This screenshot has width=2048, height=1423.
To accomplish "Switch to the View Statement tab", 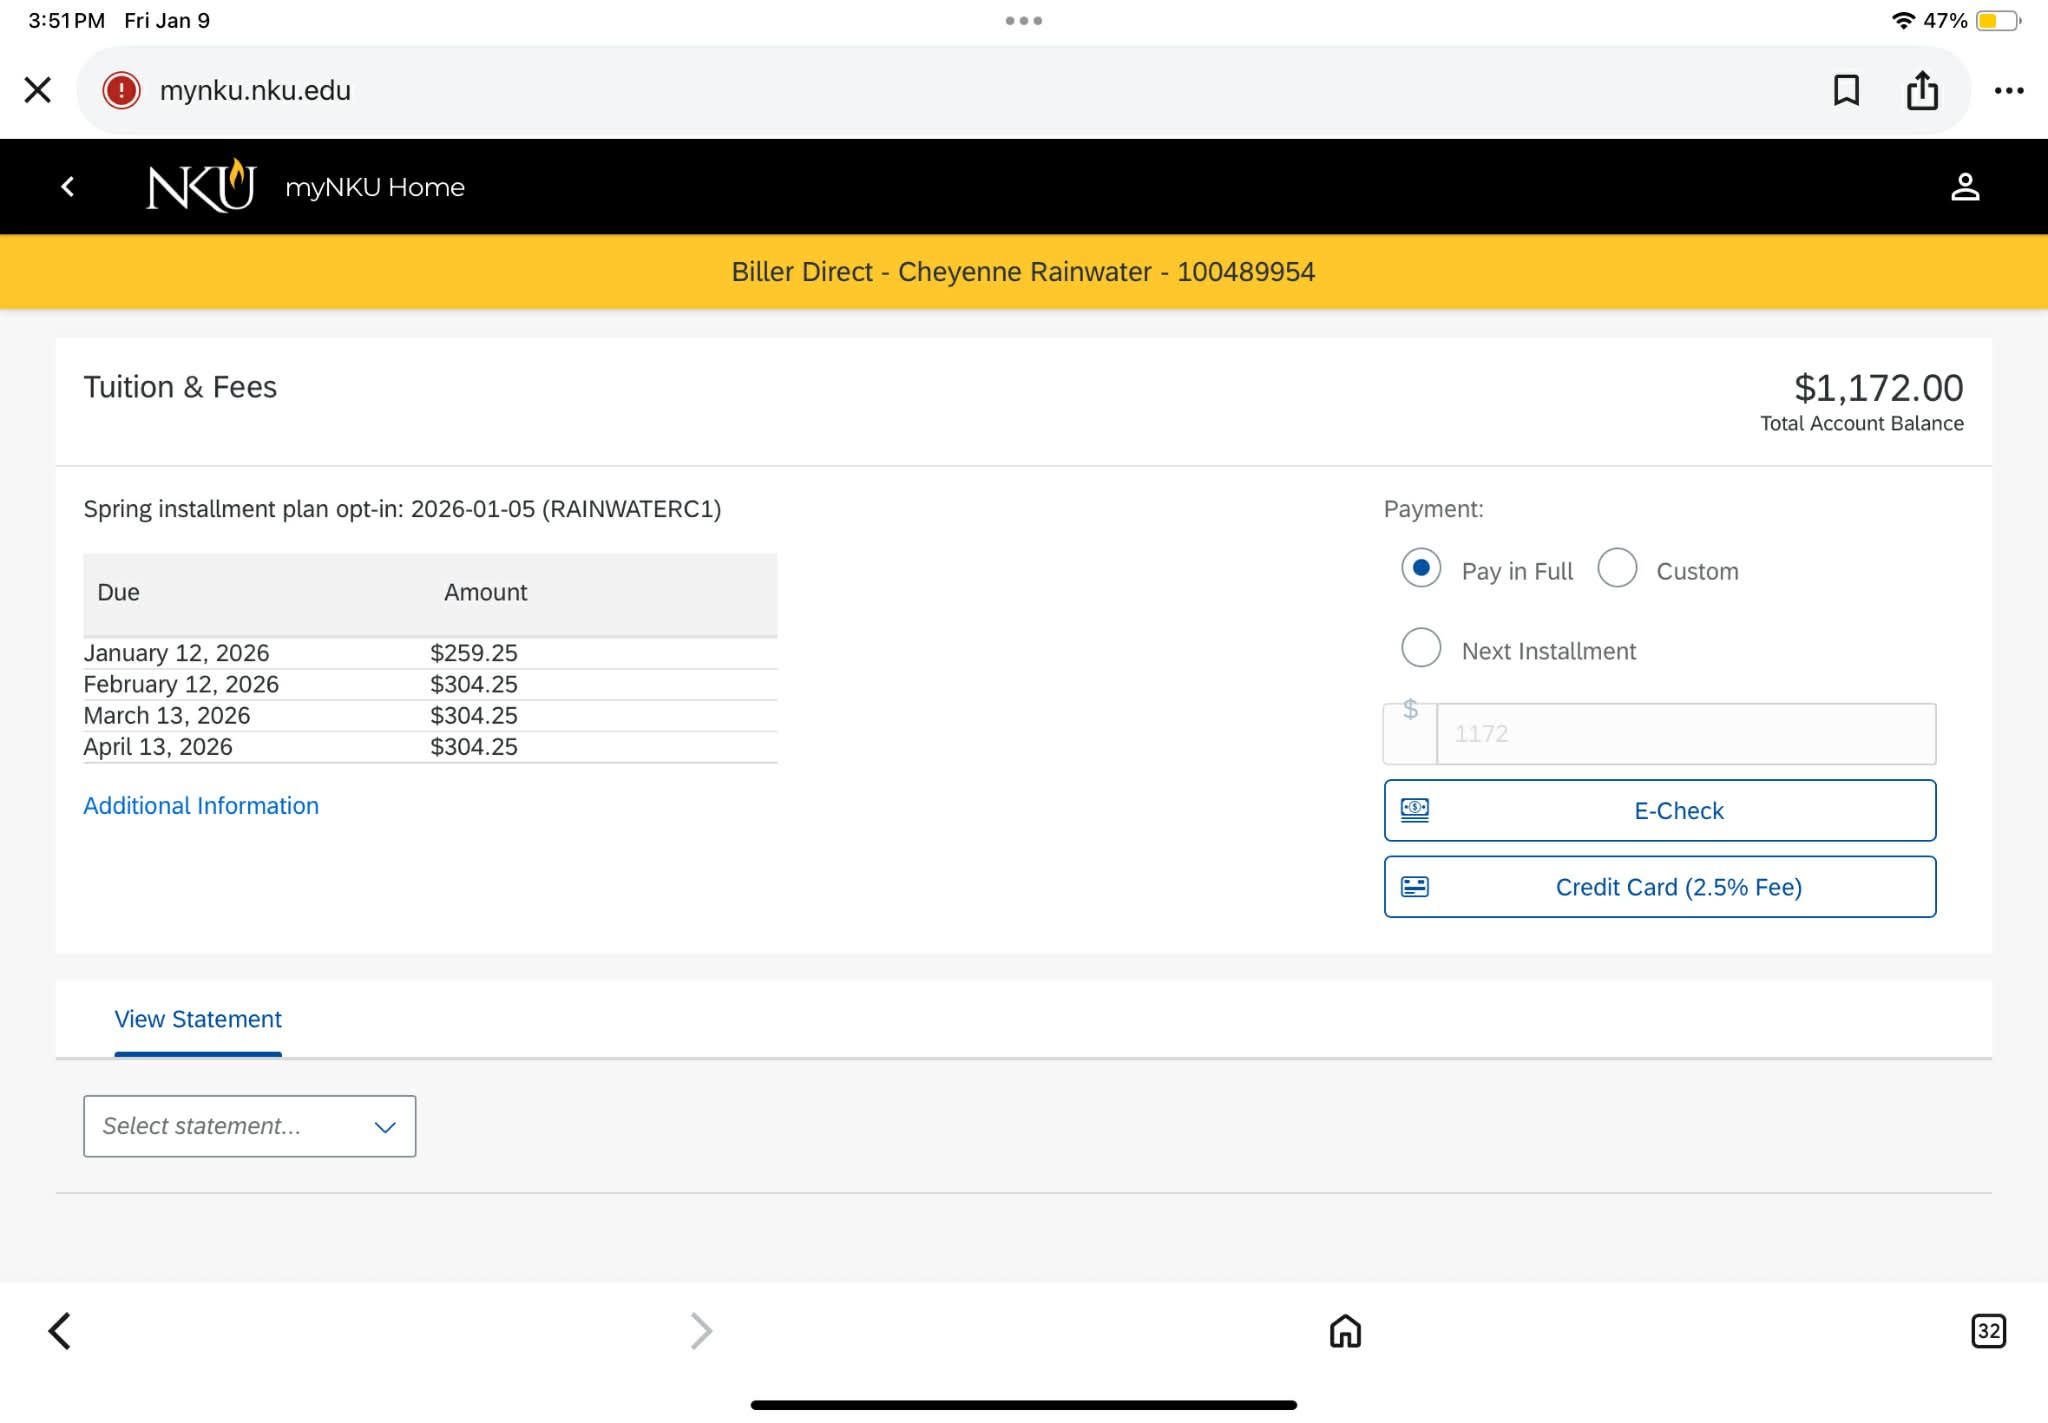I will (198, 1019).
